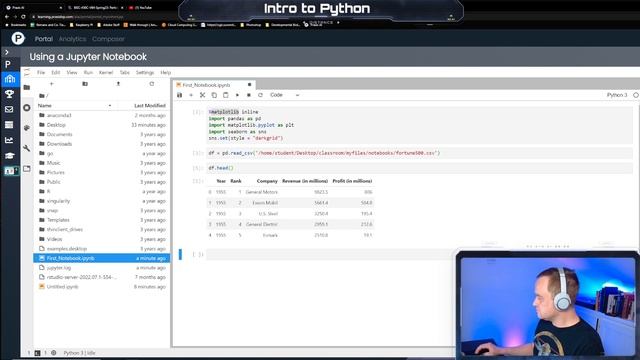640x360 pixels.
Task: Open the graduation cap sidebar icon
Action: tap(9, 156)
